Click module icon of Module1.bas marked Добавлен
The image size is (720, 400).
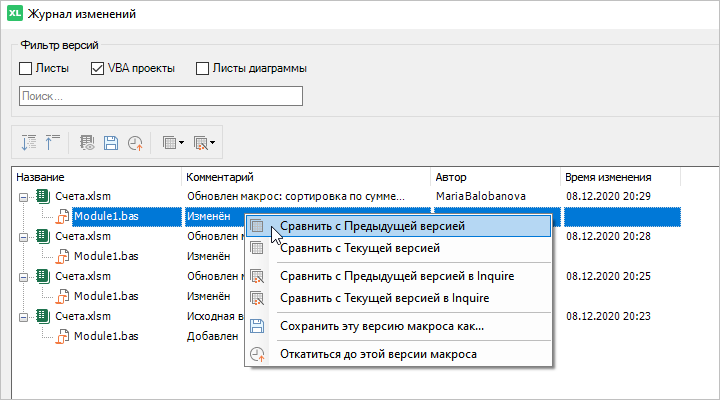[x=62, y=337]
